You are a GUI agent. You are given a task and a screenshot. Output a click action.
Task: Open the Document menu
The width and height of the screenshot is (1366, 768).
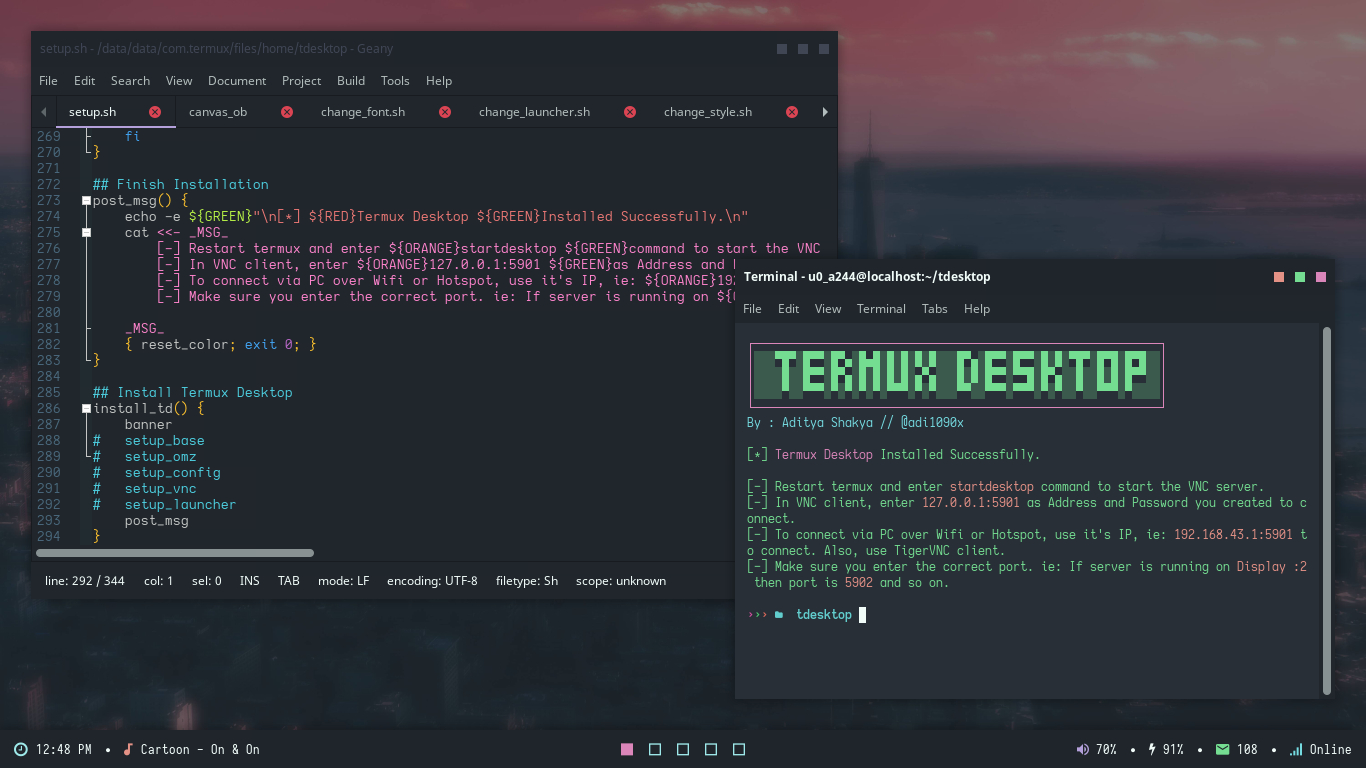click(237, 81)
